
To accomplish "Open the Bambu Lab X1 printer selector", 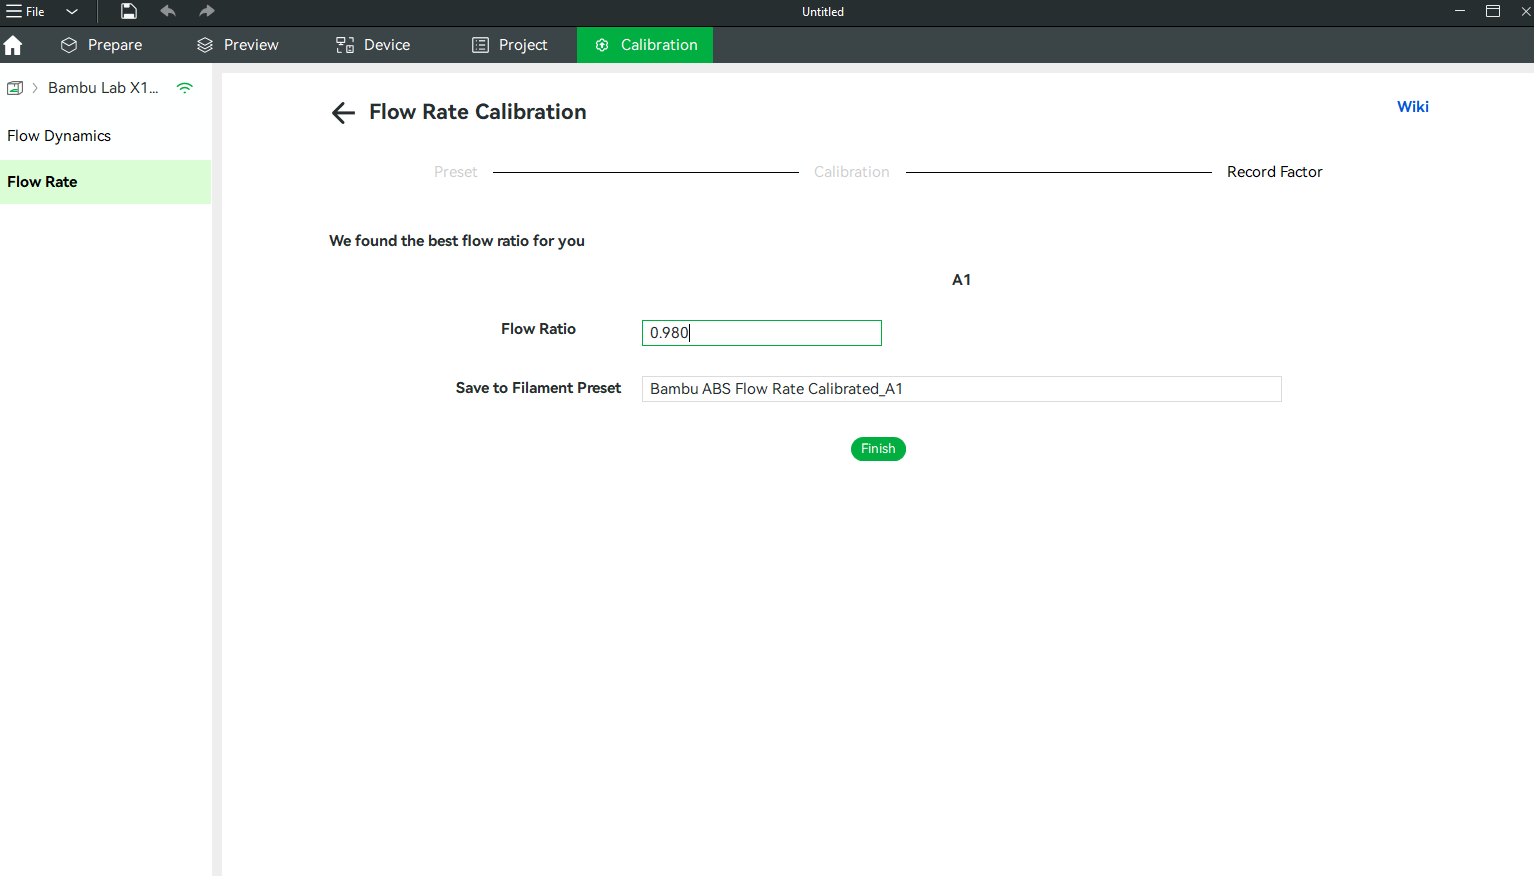I will point(103,87).
